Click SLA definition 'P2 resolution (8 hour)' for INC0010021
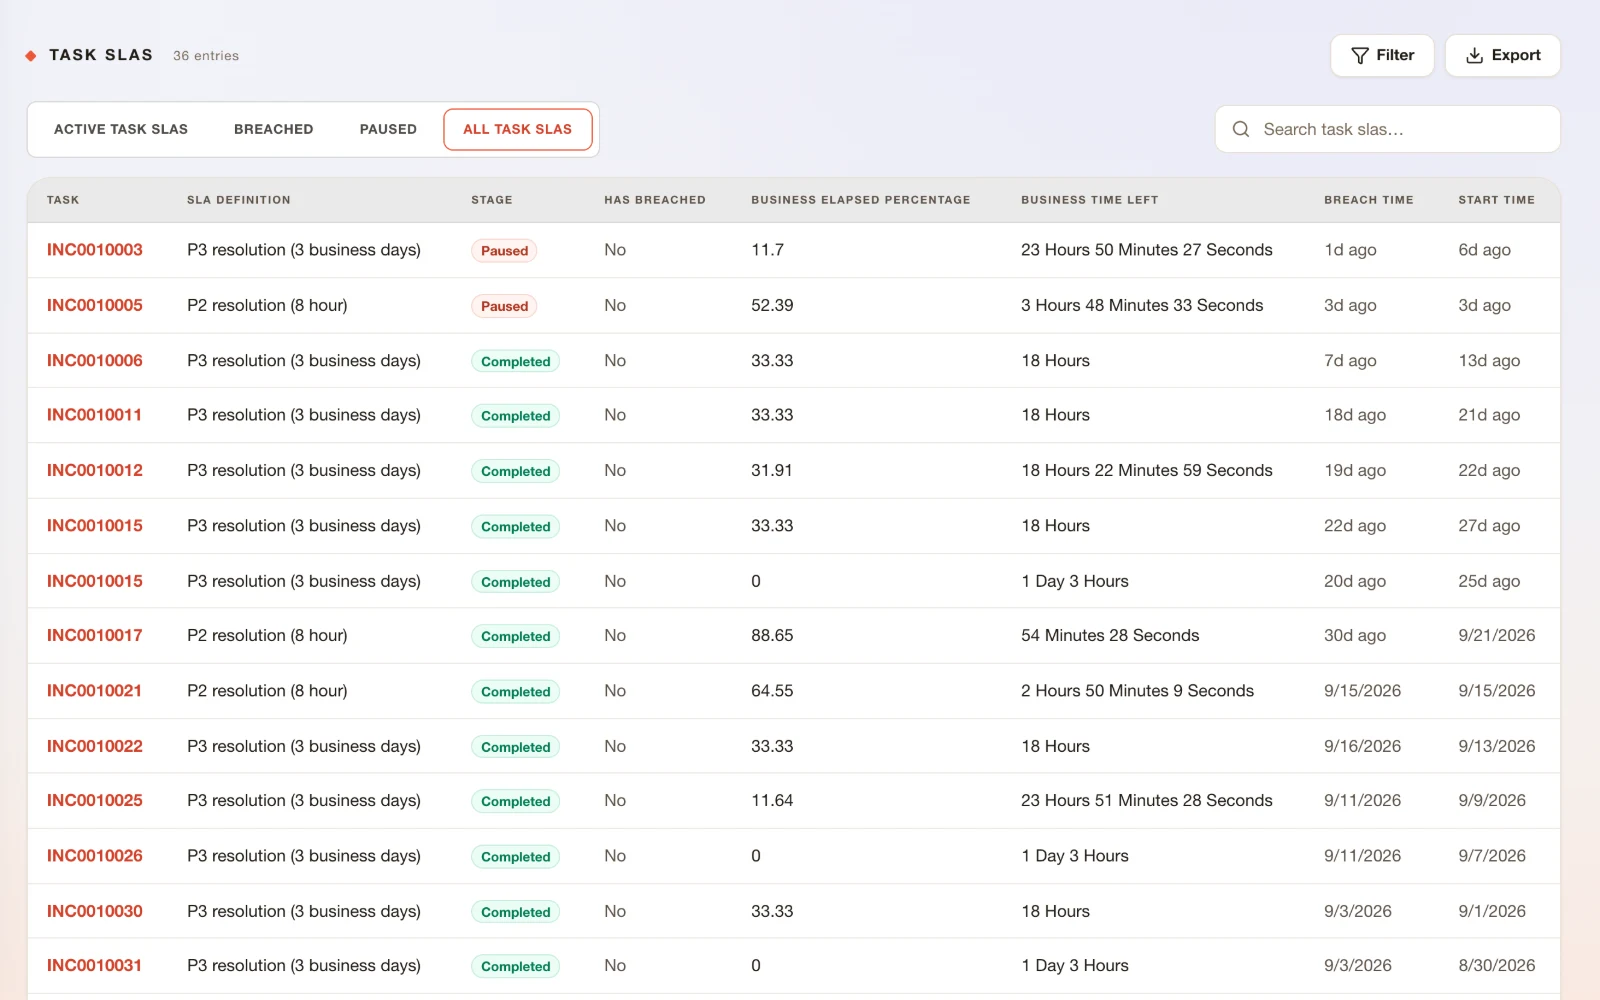This screenshot has height=1000, width=1600. tap(267, 690)
